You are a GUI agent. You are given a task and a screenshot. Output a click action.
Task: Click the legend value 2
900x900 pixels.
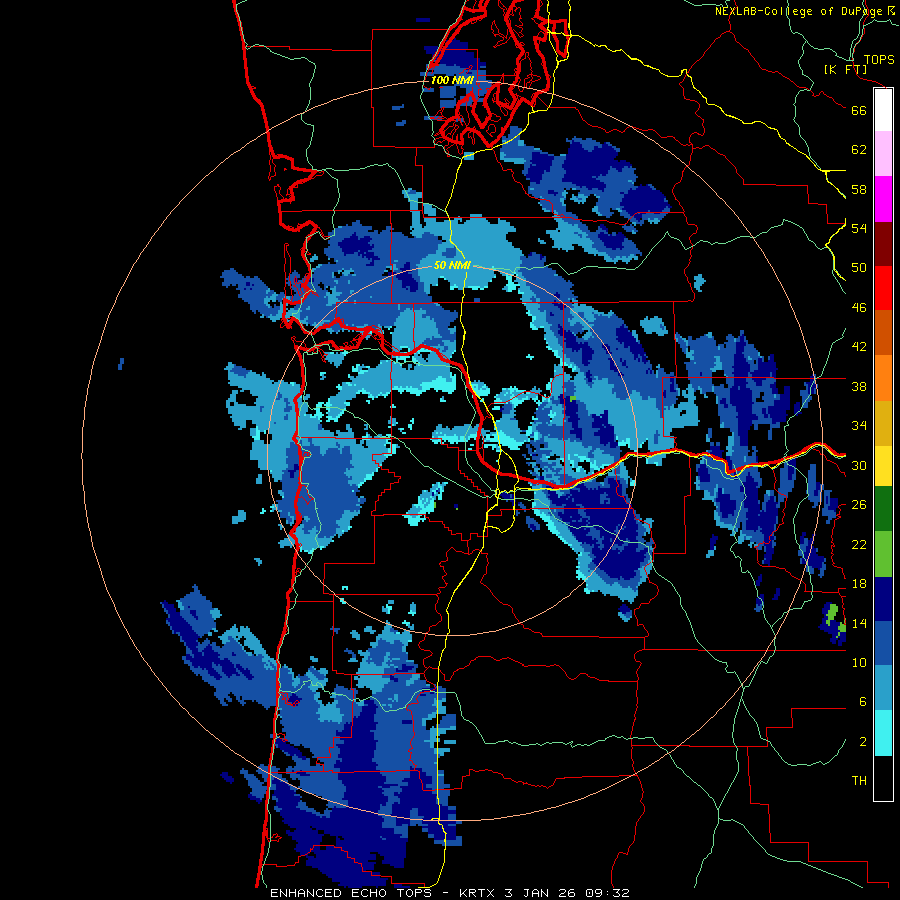point(863,742)
